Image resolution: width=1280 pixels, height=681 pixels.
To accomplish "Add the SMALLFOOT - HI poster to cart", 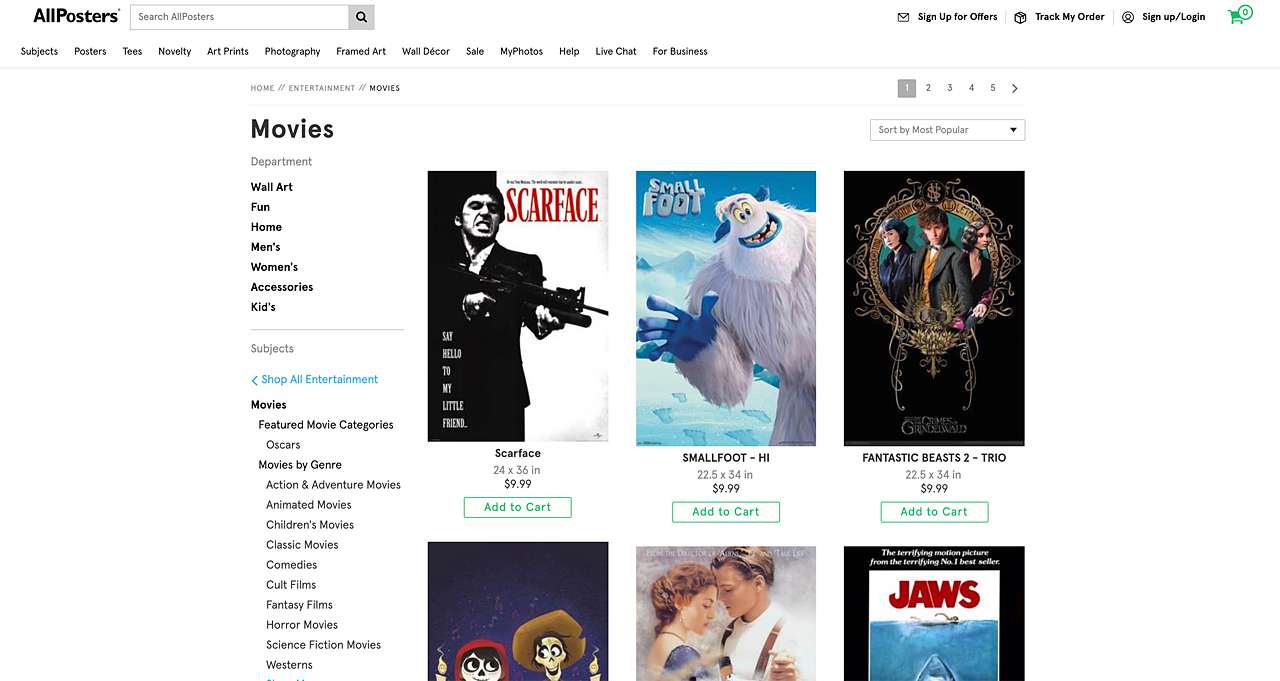I will click(725, 511).
